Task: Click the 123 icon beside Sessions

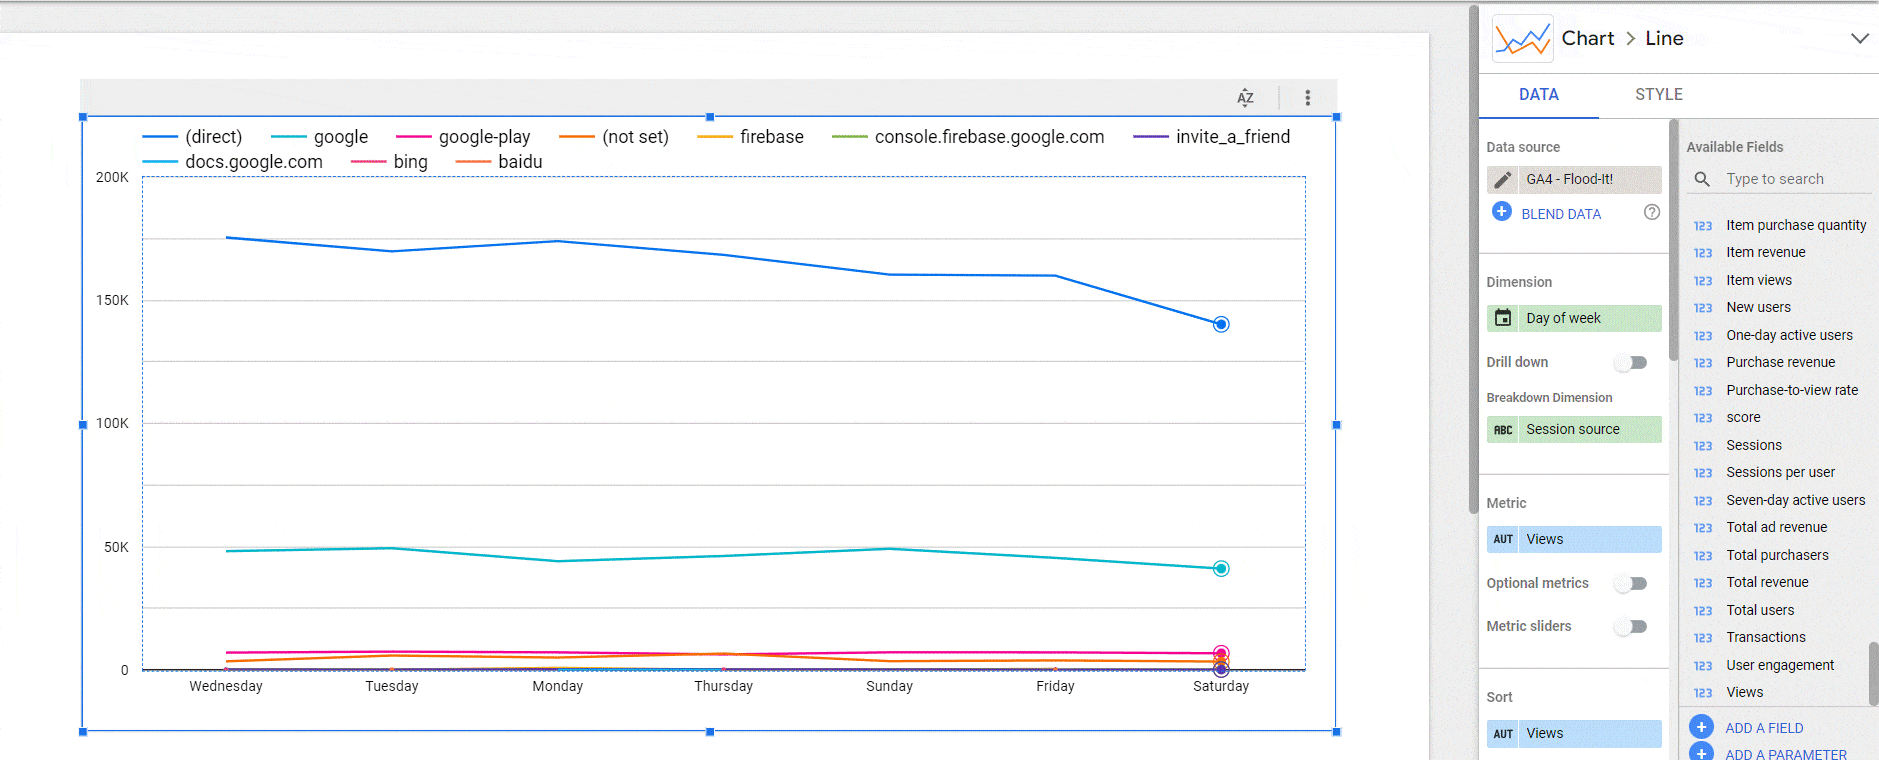Action: coord(1703,446)
